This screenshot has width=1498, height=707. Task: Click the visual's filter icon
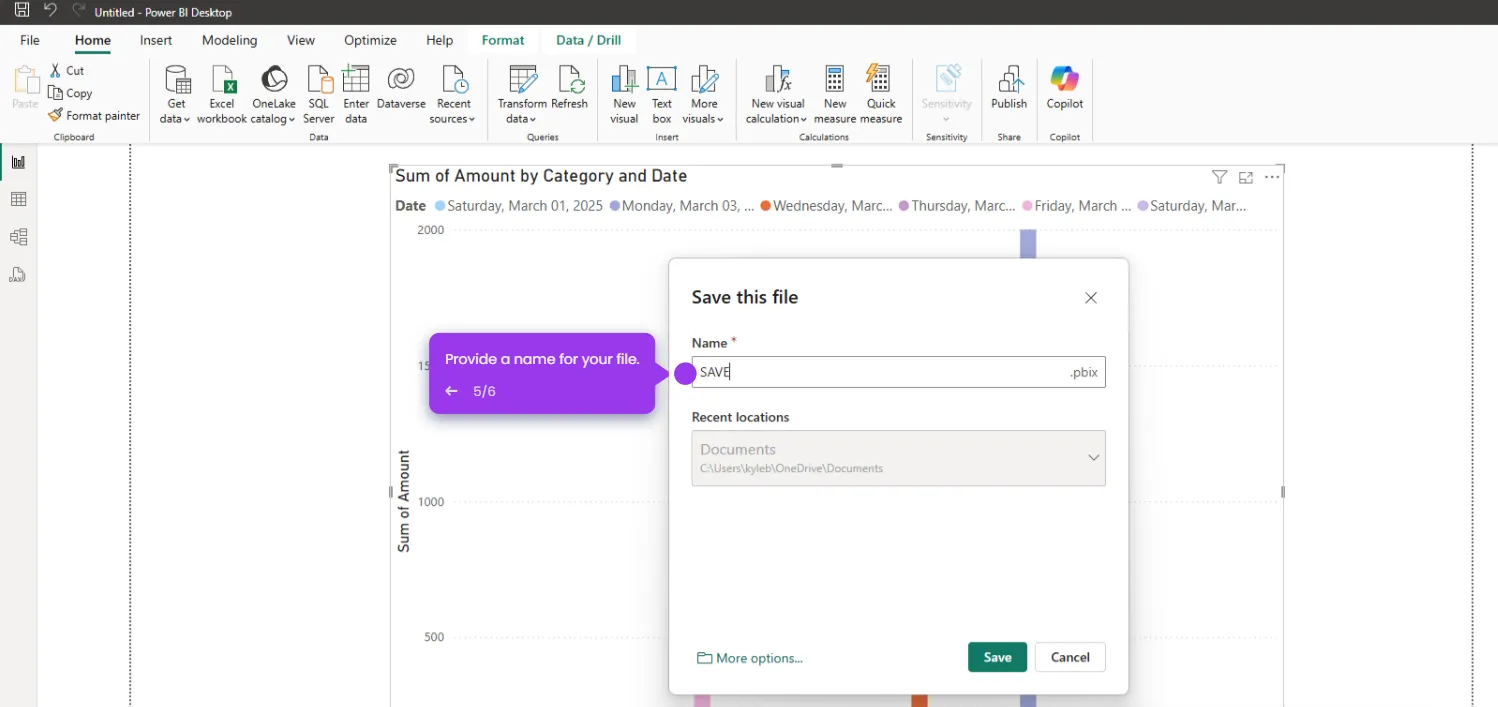point(1219,177)
